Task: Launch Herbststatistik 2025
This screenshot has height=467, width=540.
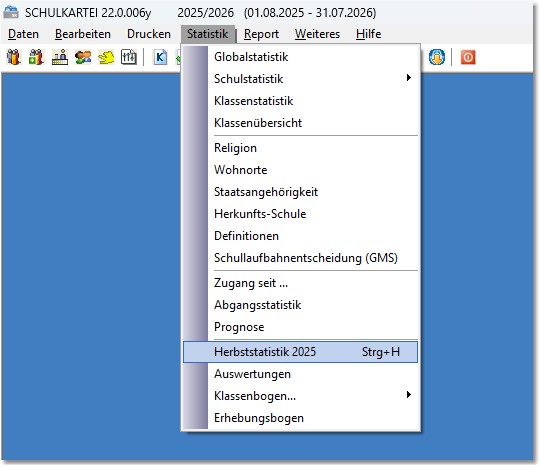Action: 300,352
